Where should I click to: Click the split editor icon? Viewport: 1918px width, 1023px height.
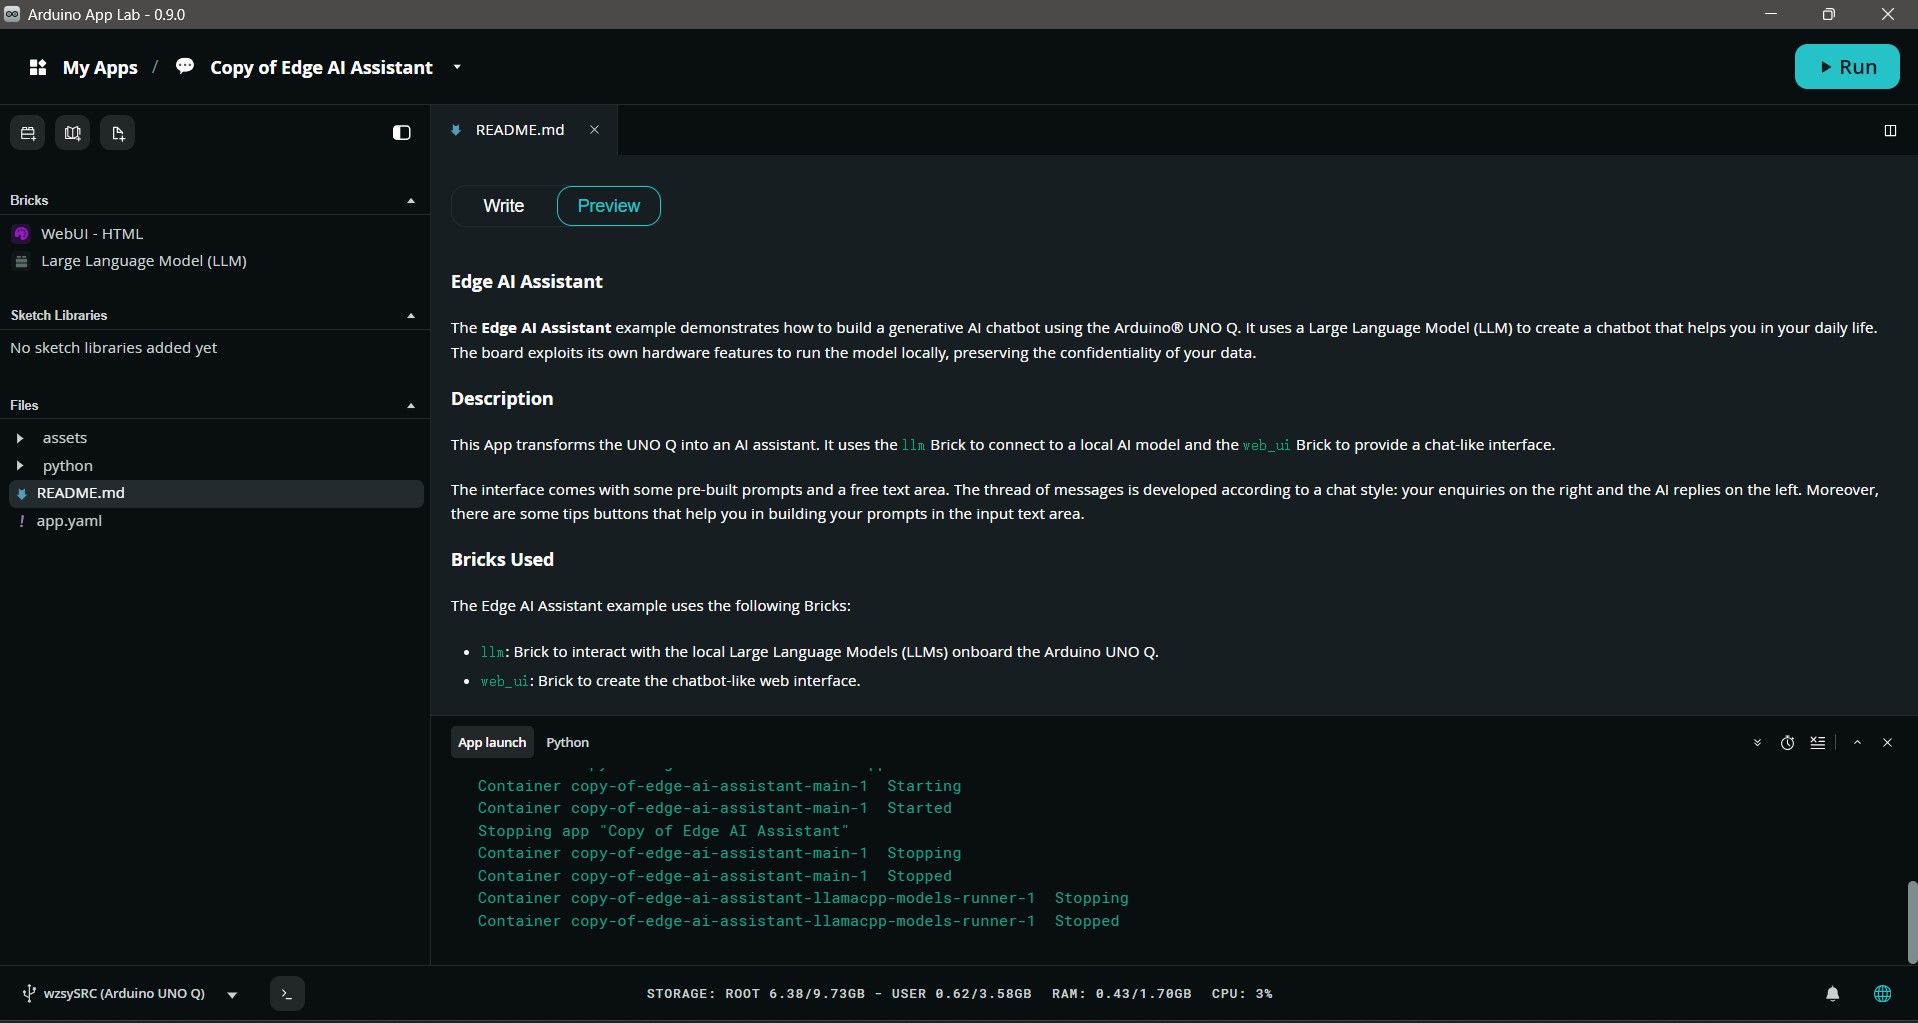tap(1890, 131)
